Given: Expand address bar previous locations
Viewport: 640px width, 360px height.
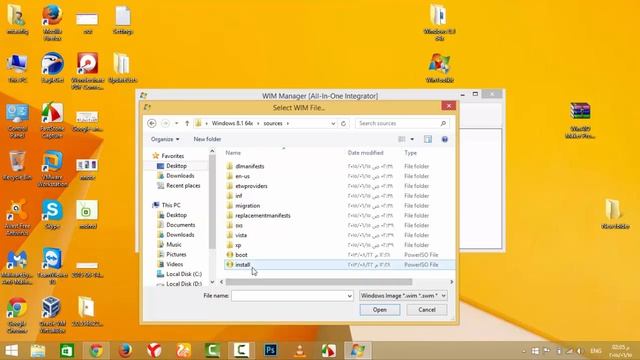Looking at the screenshot, I should click(333, 123).
